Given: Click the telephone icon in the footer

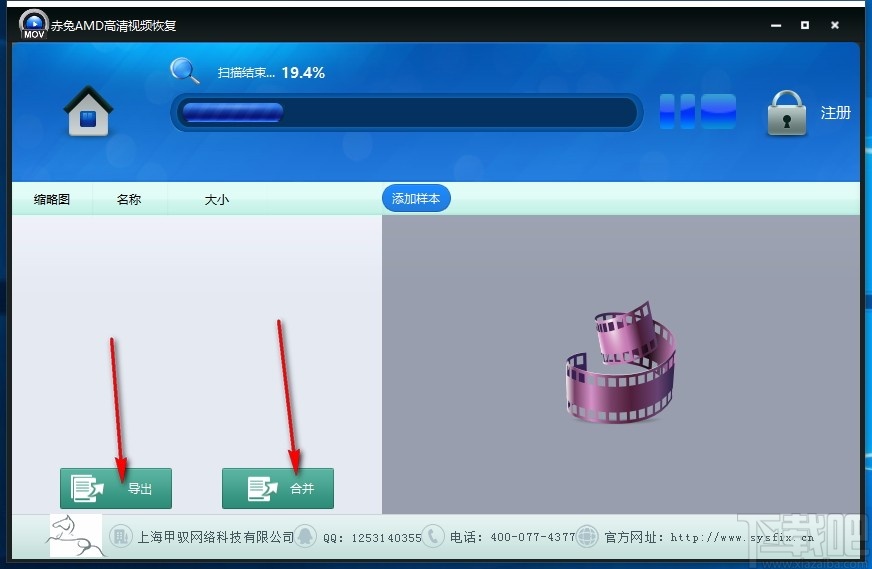Looking at the screenshot, I should (x=433, y=536).
